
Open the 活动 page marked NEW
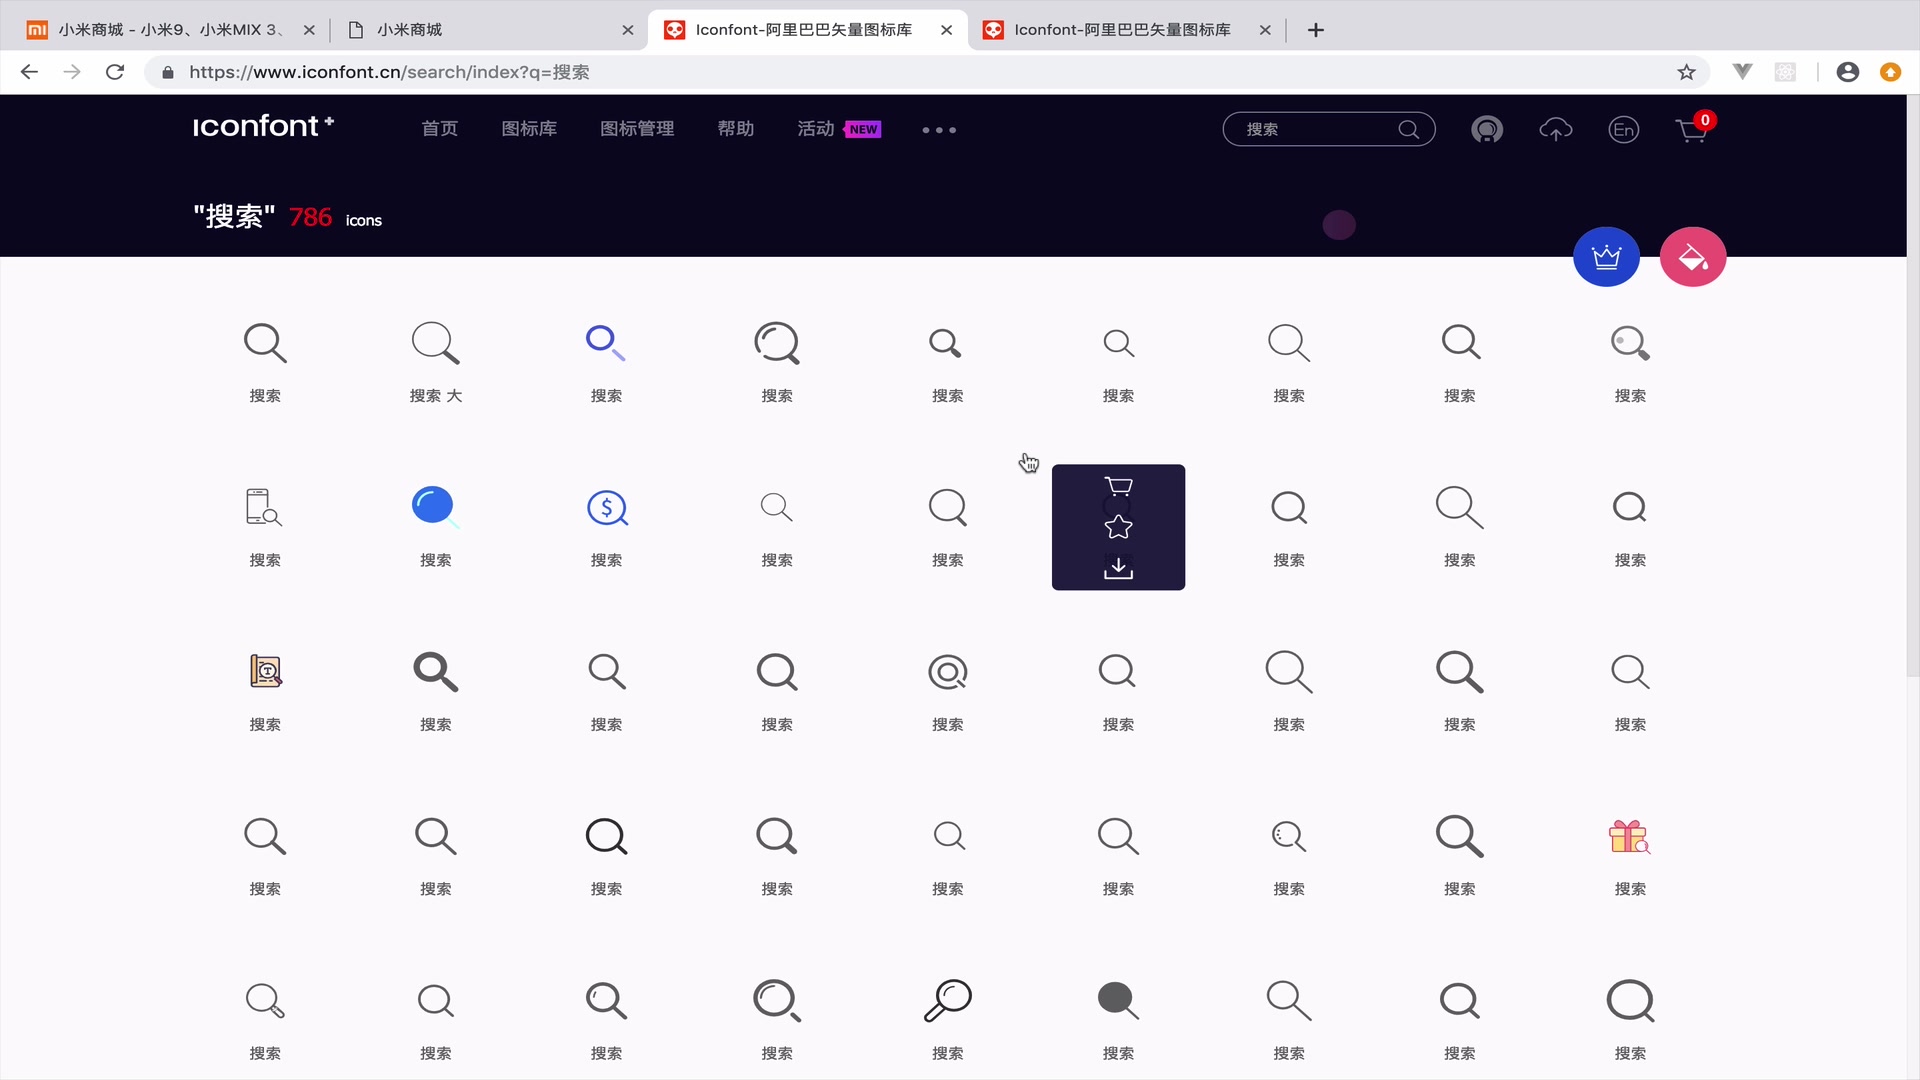pos(813,129)
